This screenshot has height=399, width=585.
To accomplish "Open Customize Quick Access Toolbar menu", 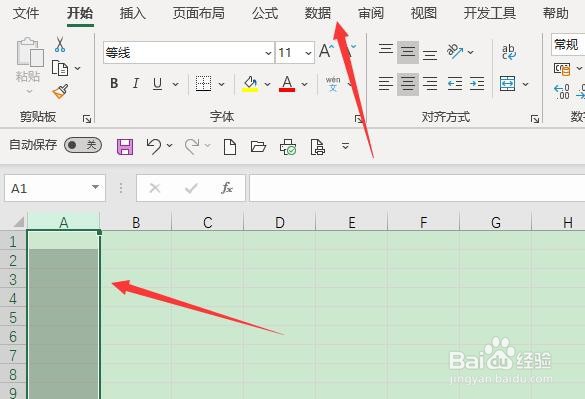I will pos(345,146).
